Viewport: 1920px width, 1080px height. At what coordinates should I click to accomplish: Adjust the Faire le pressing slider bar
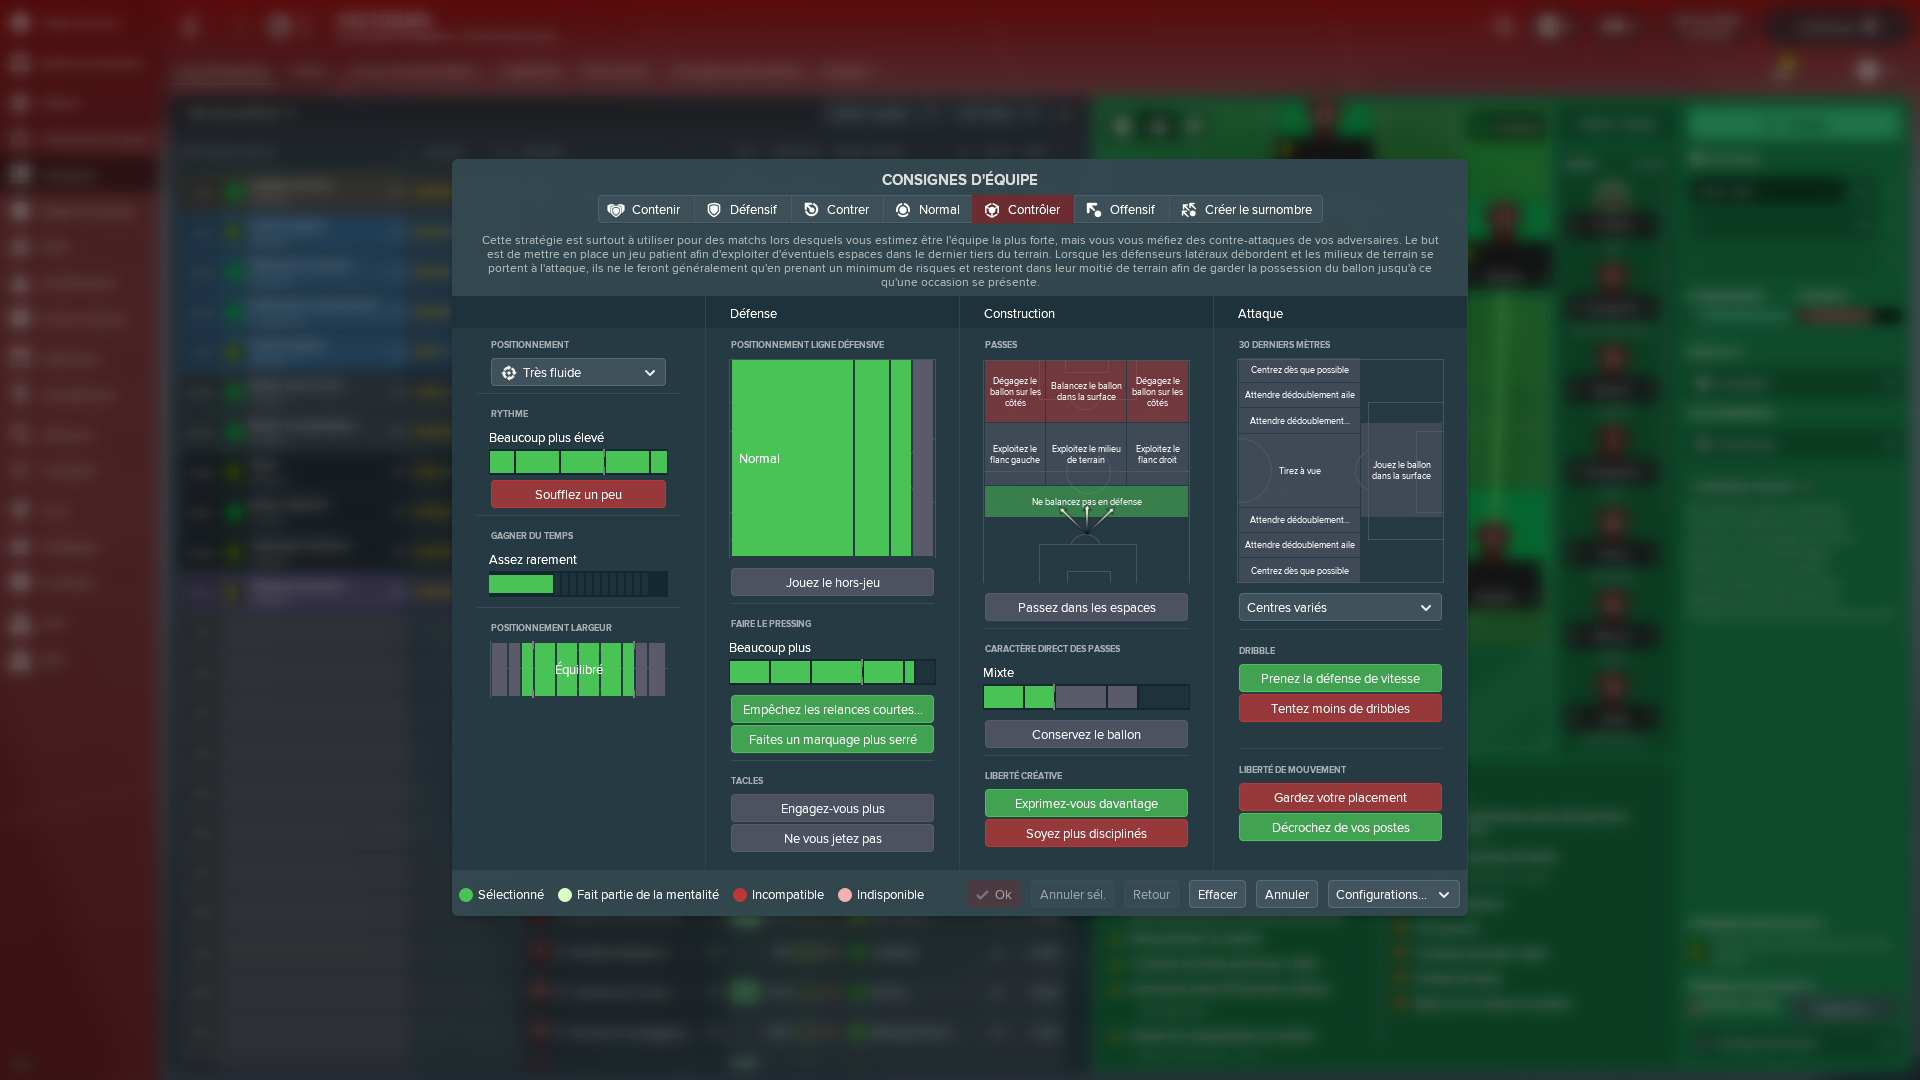pos(832,672)
